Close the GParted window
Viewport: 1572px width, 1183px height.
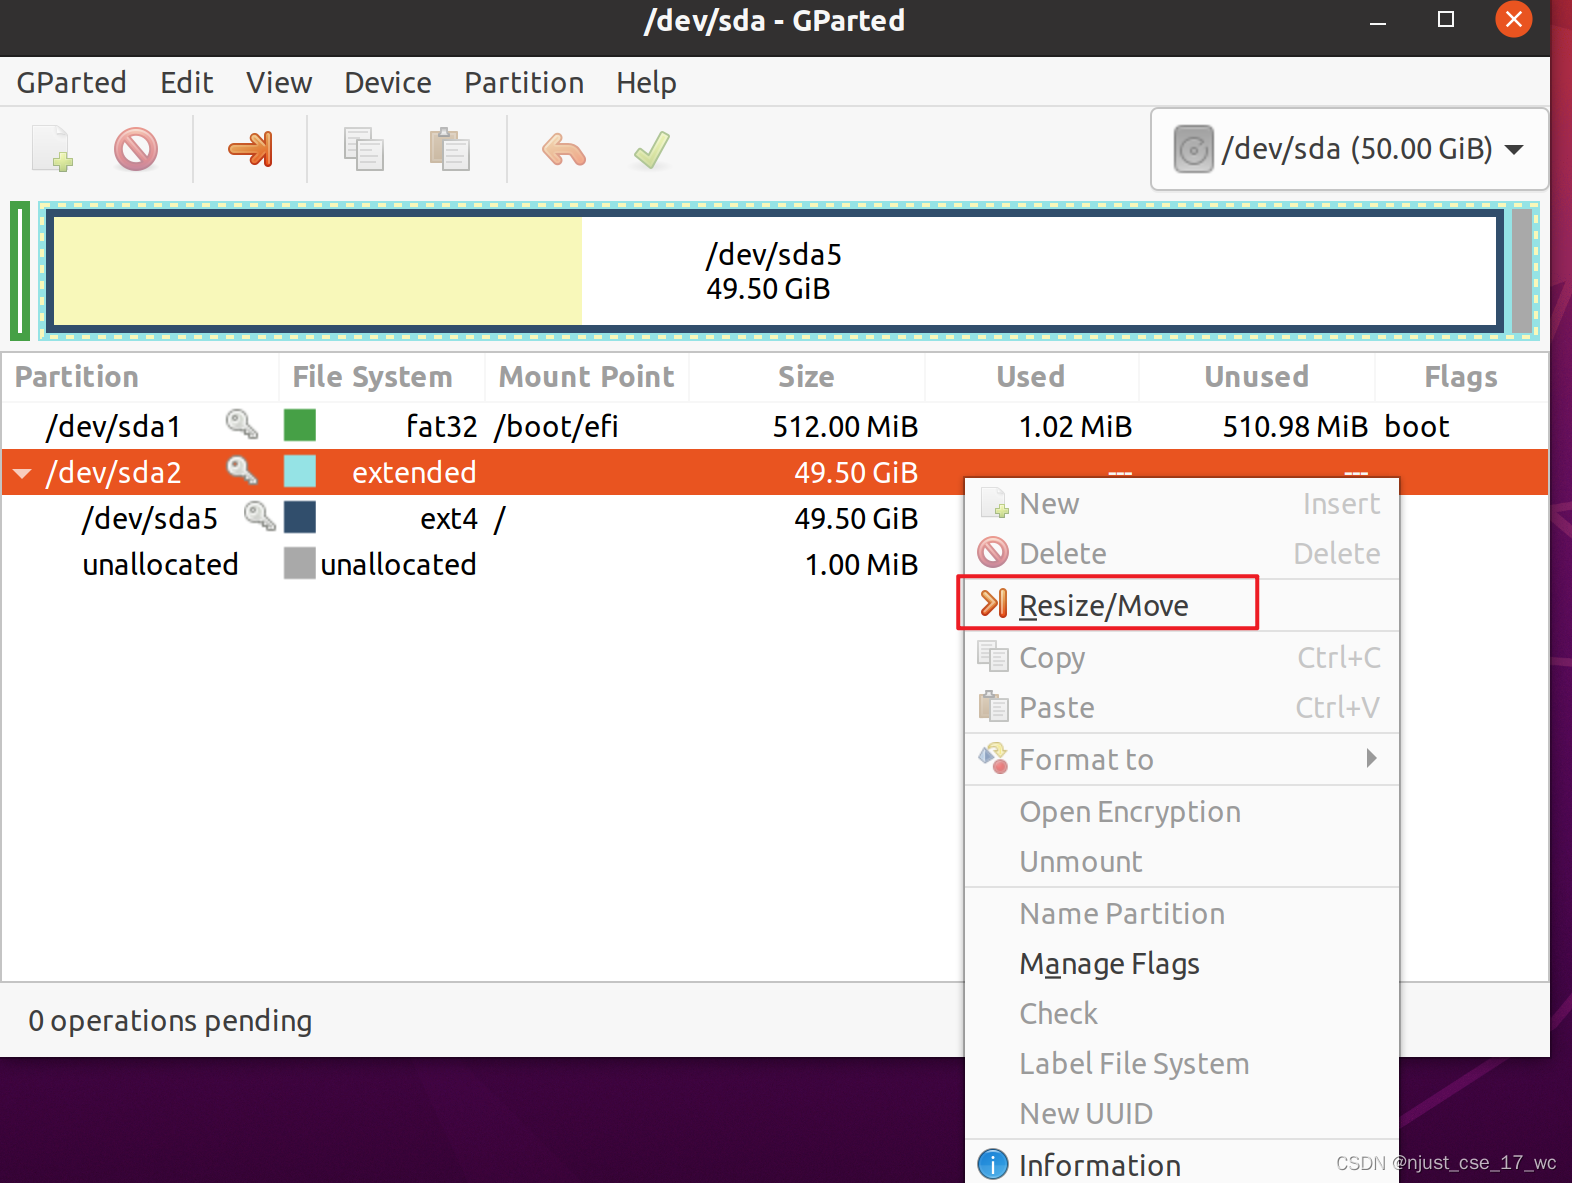tap(1514, 19)
